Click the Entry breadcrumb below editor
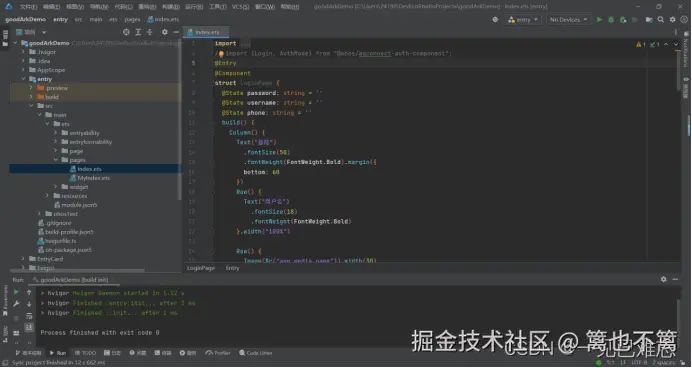This screenshot has width=692, height=368. (x=233, y=268)
